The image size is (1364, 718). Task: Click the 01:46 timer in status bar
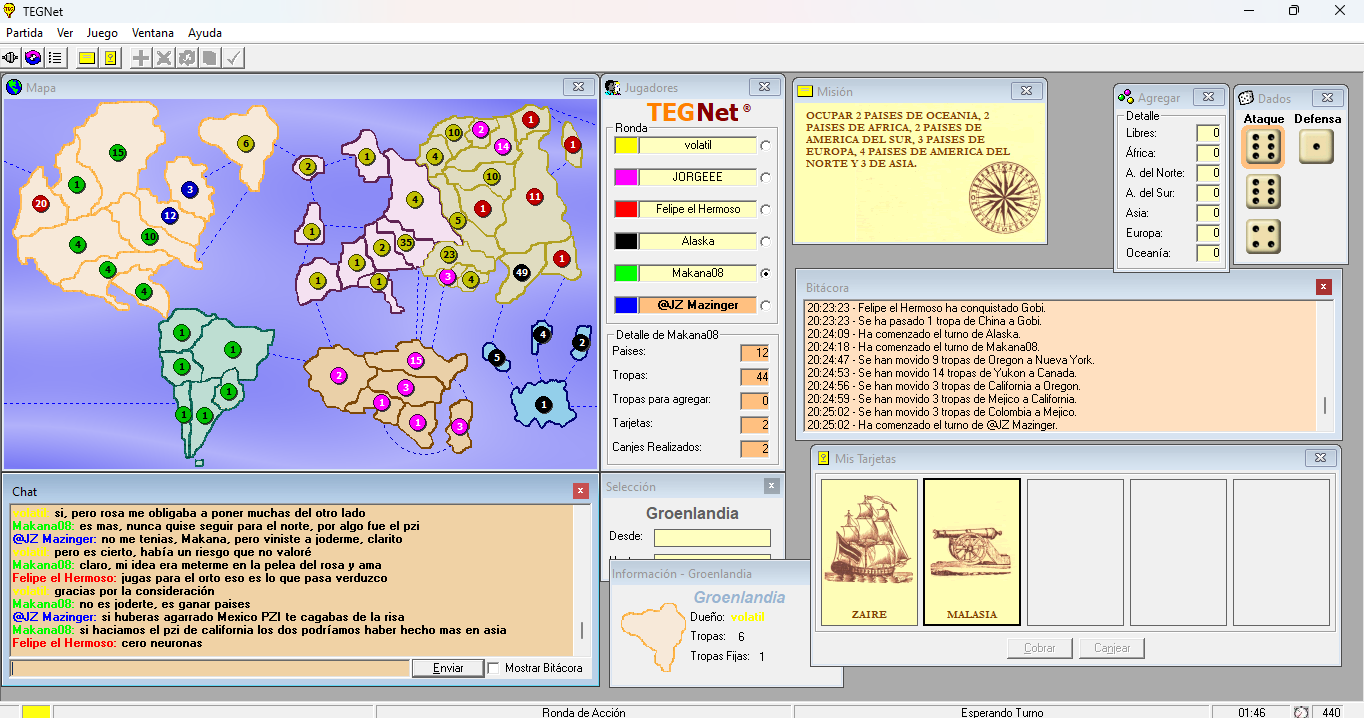pos(1251,712)
